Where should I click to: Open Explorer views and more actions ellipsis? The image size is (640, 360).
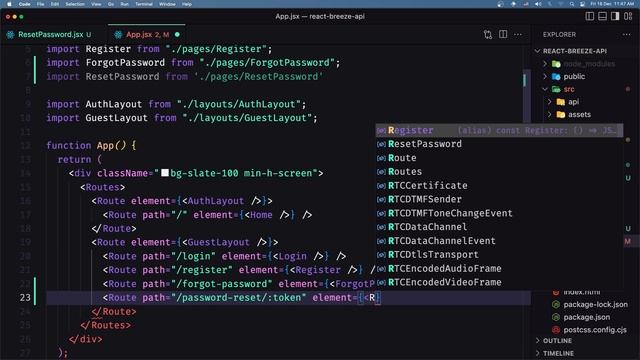pyautogui.click(x=627, y=35)
